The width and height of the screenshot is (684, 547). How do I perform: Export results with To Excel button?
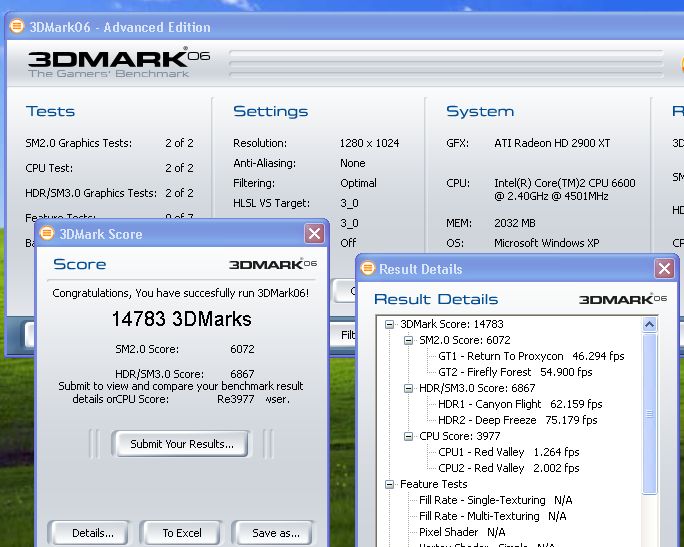[182, 533]
